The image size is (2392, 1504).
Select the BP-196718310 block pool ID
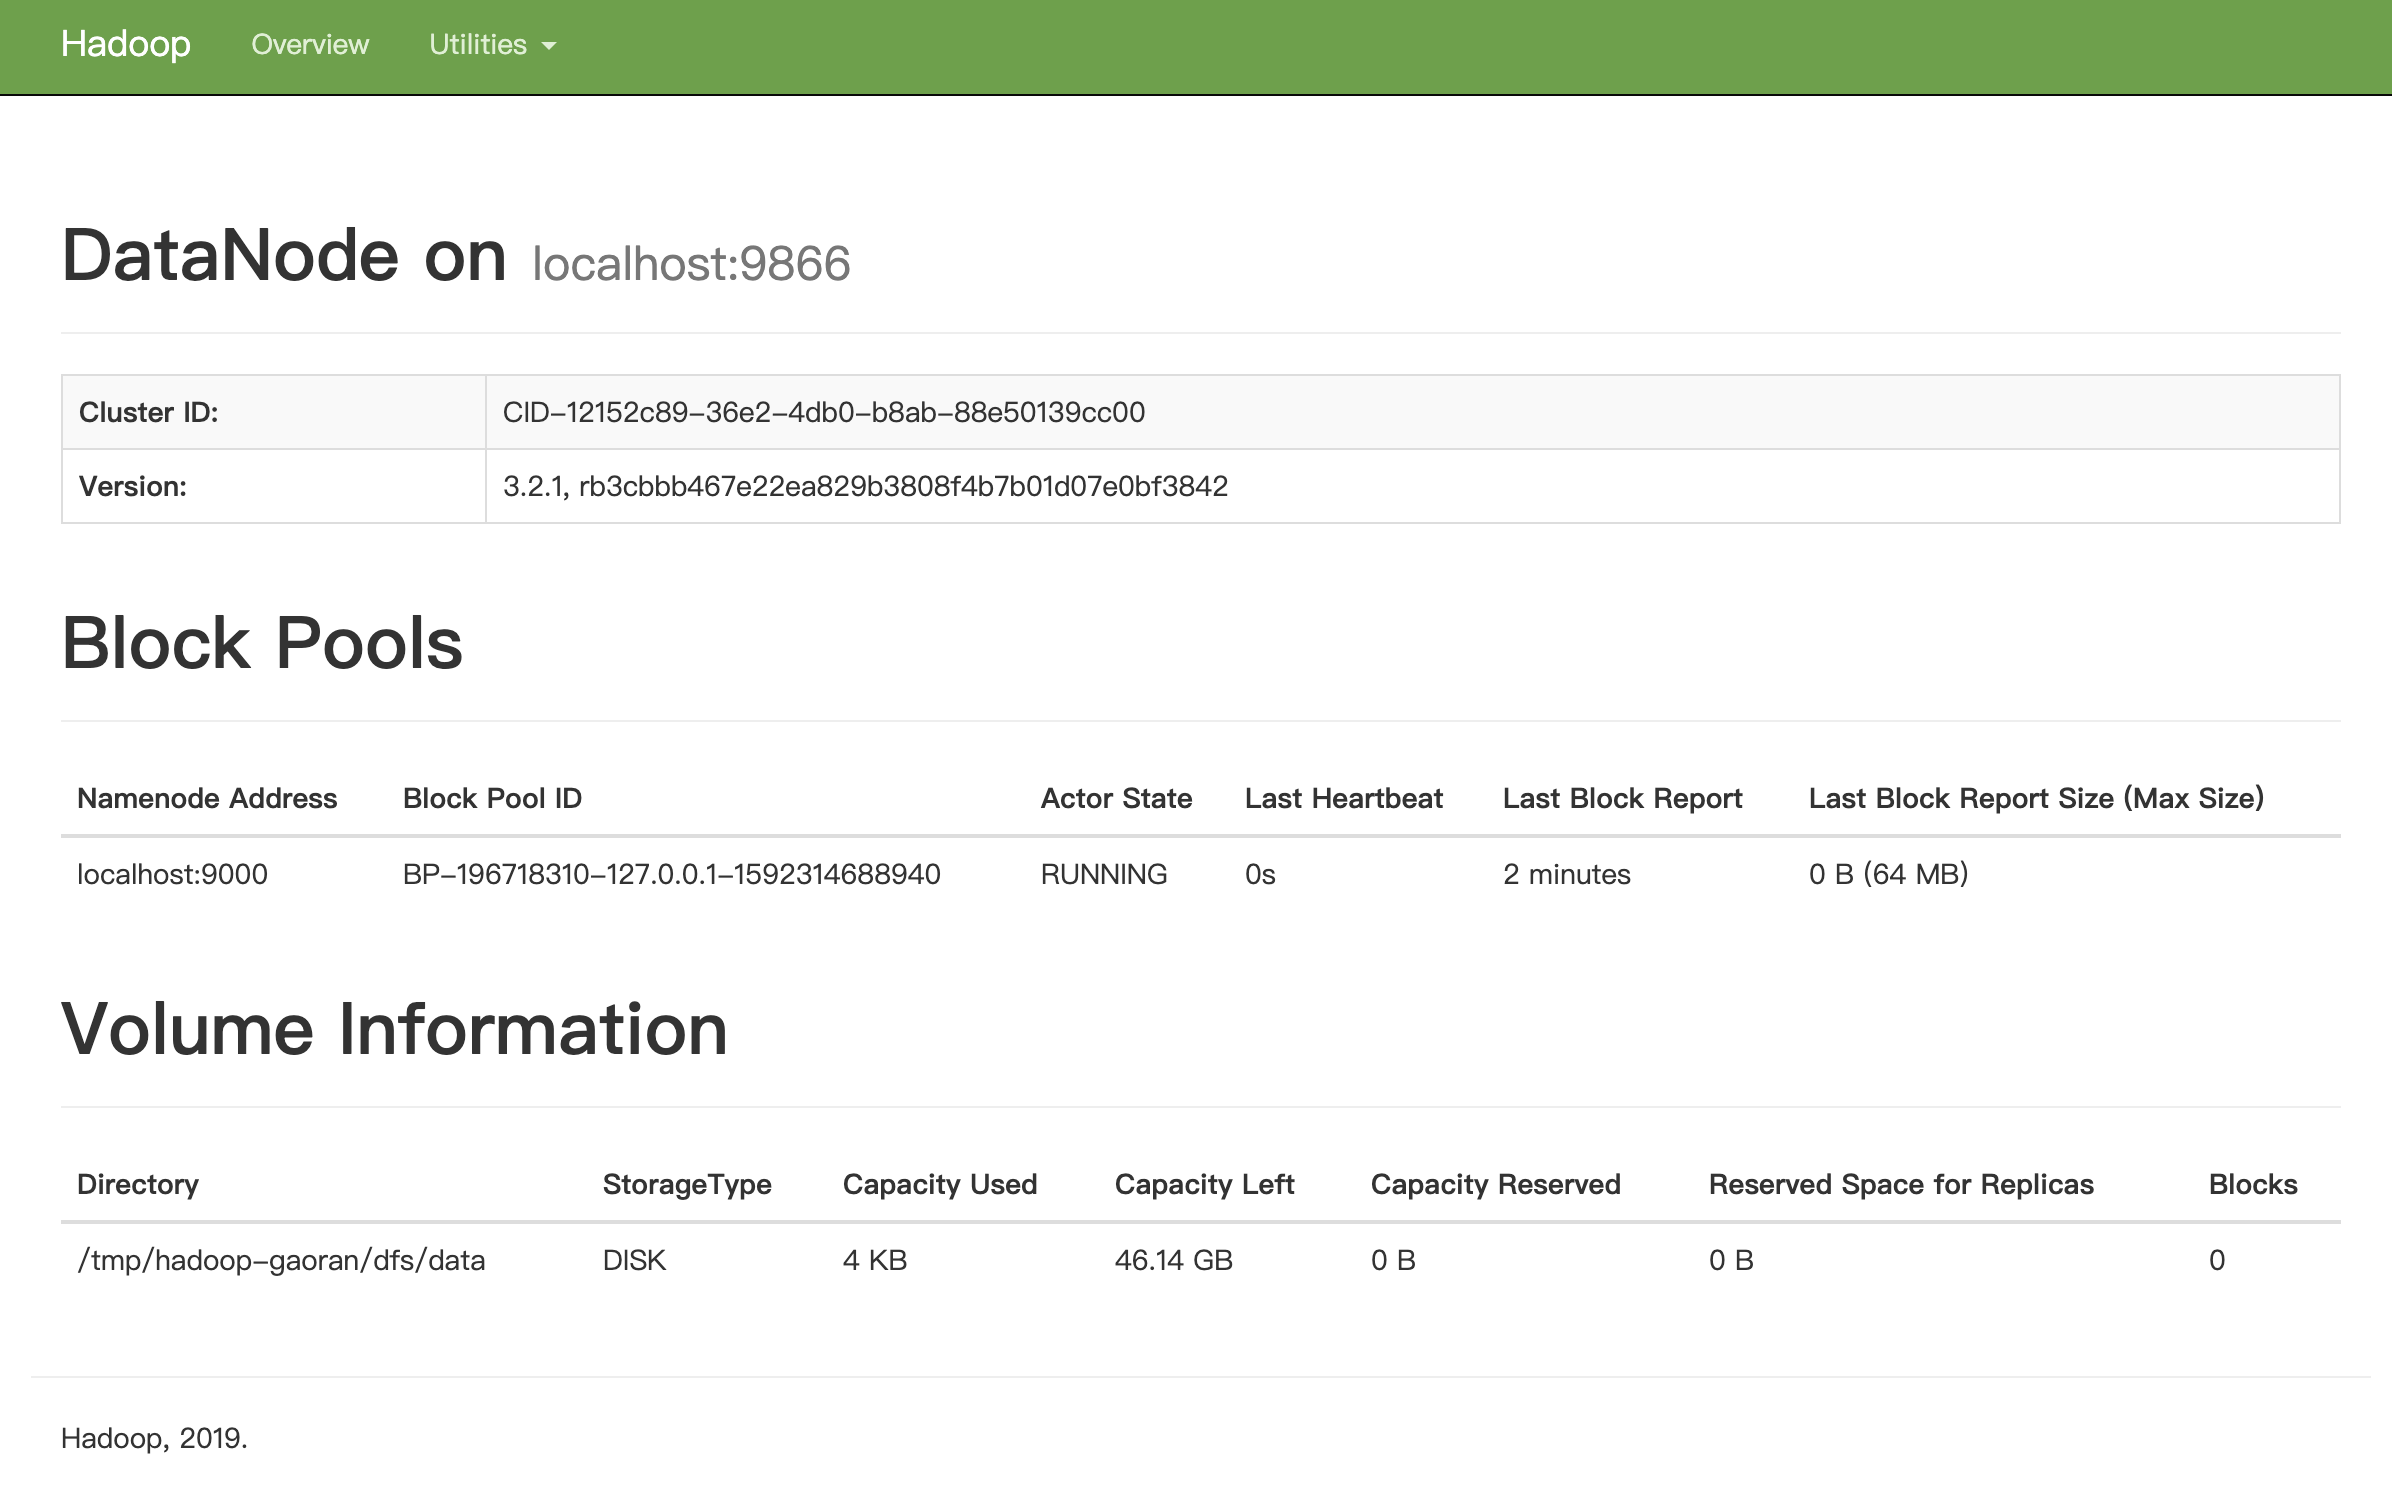671,874
